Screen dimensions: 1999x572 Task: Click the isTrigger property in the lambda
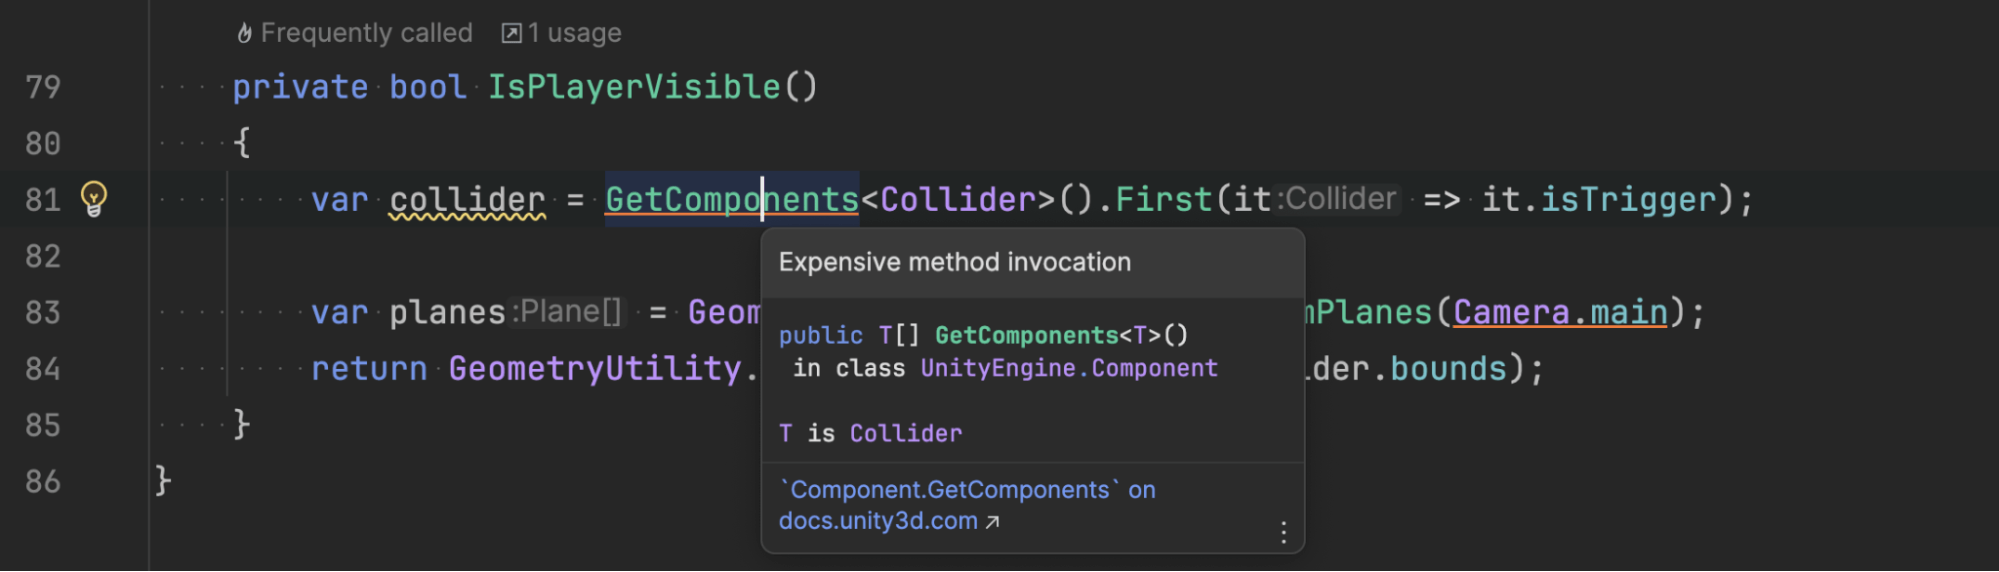pyautogui.click(x=1628, y=200)
